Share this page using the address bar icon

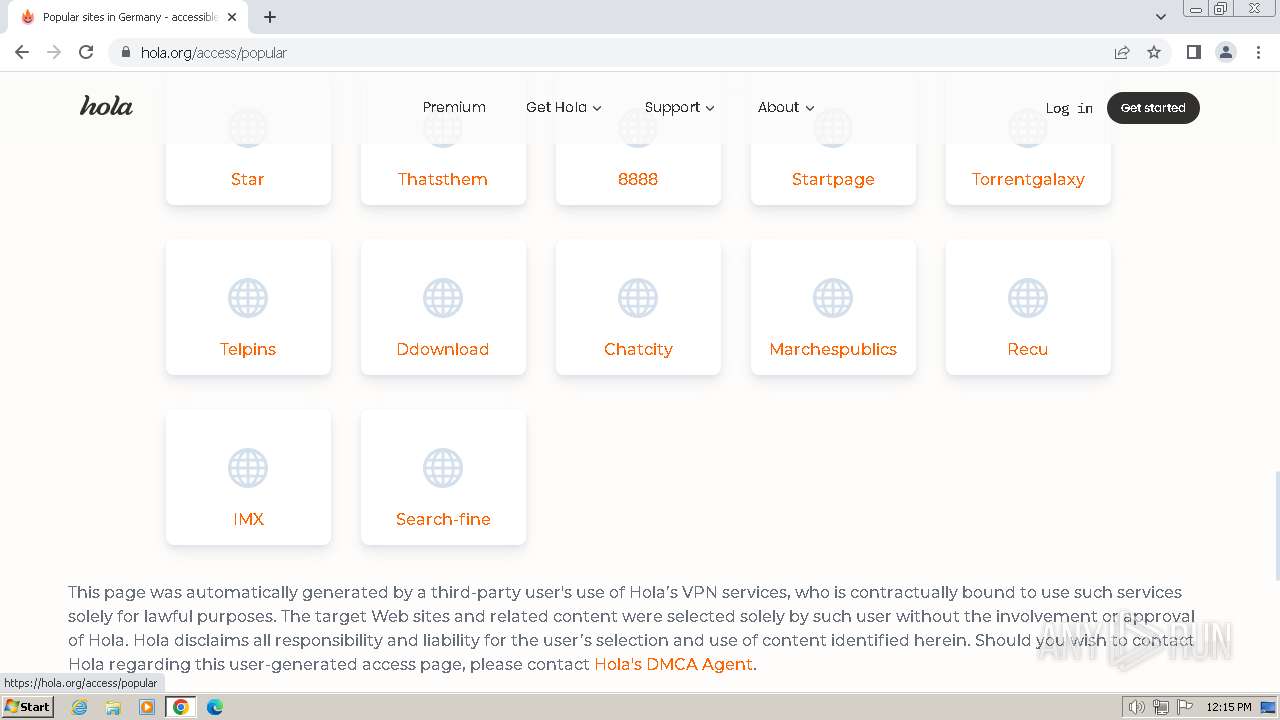coord(1122,52)
